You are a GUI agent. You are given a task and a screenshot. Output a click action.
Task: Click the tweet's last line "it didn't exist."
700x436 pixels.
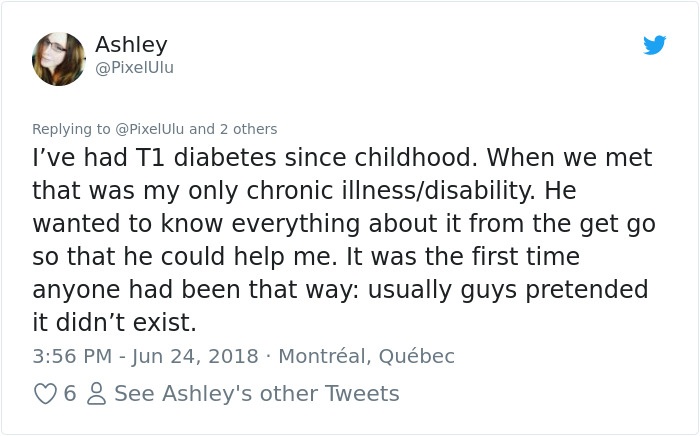pos(114,322)
